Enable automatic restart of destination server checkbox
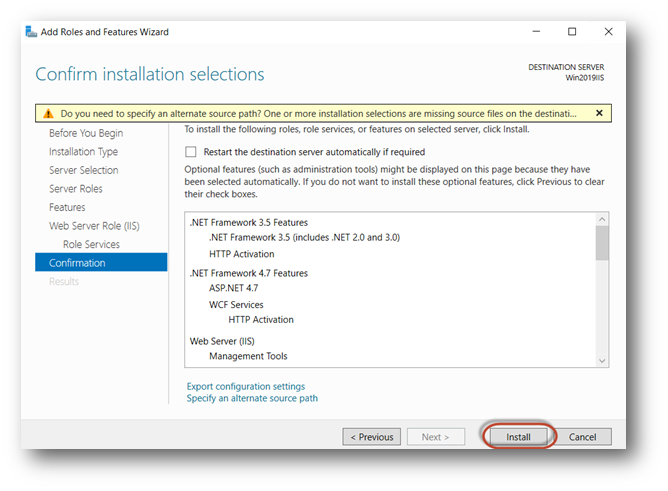This screenshot has width=668, height=491. click(191, 152)
